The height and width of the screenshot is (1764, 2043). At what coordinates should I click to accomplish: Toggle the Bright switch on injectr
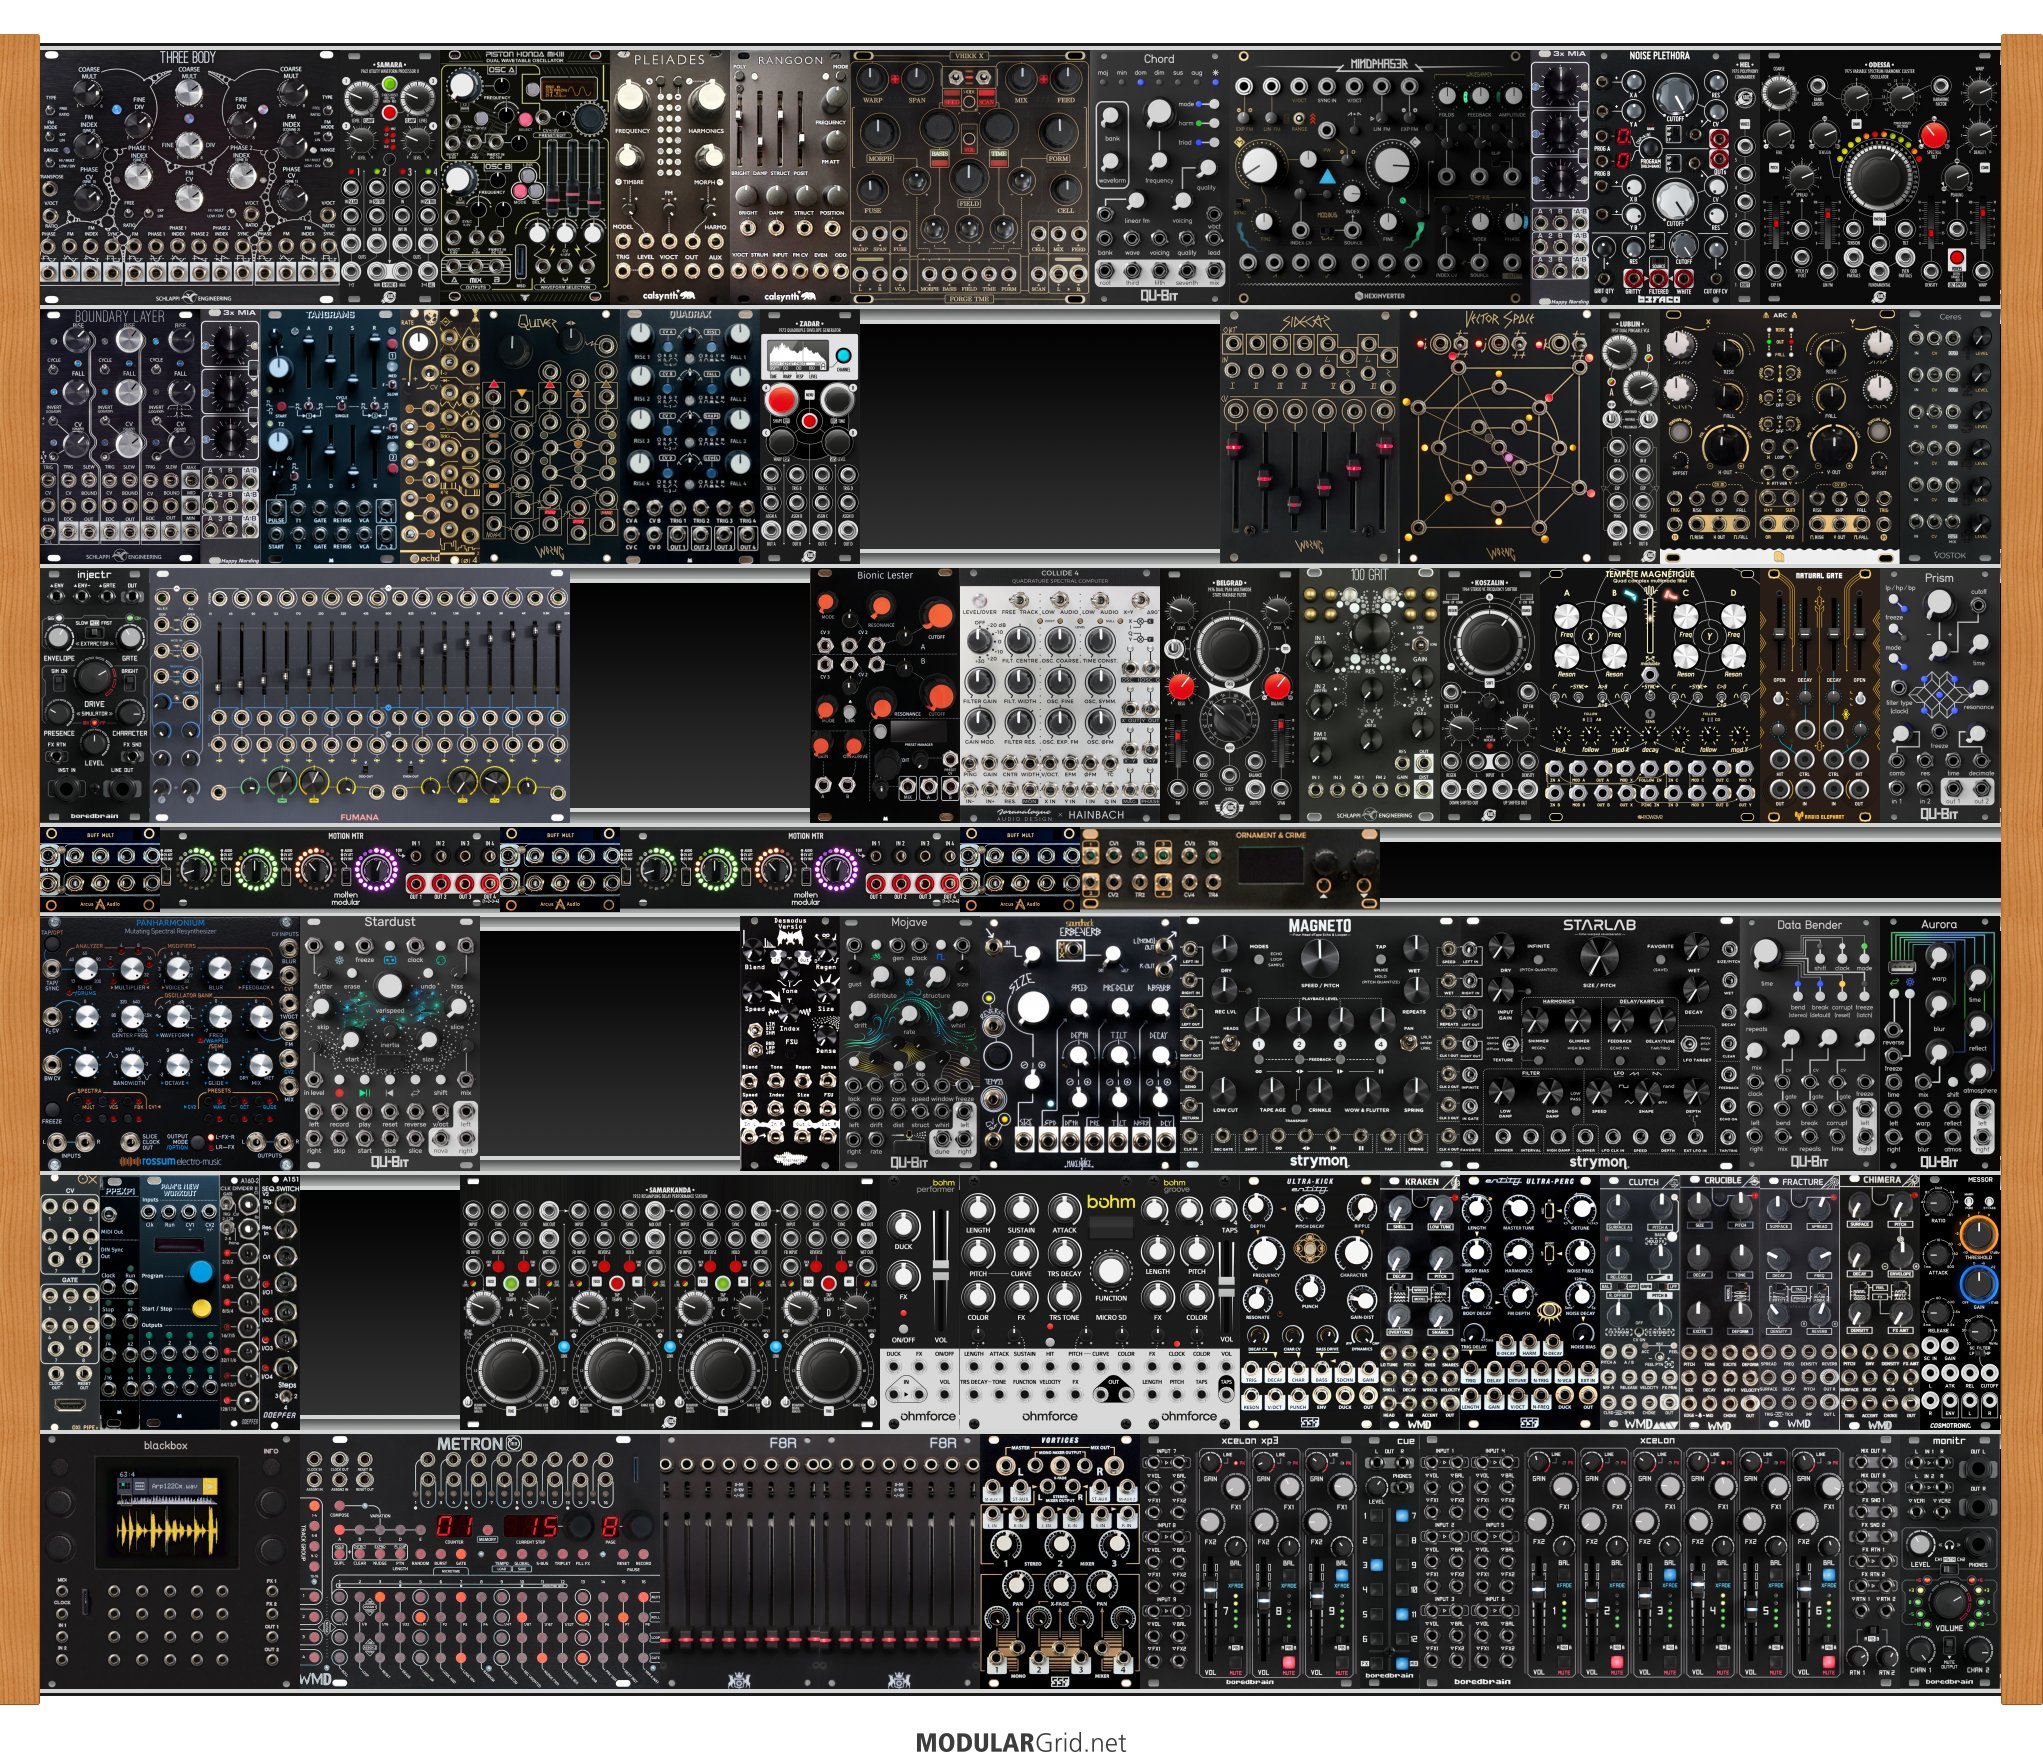(x=131, y=683)
